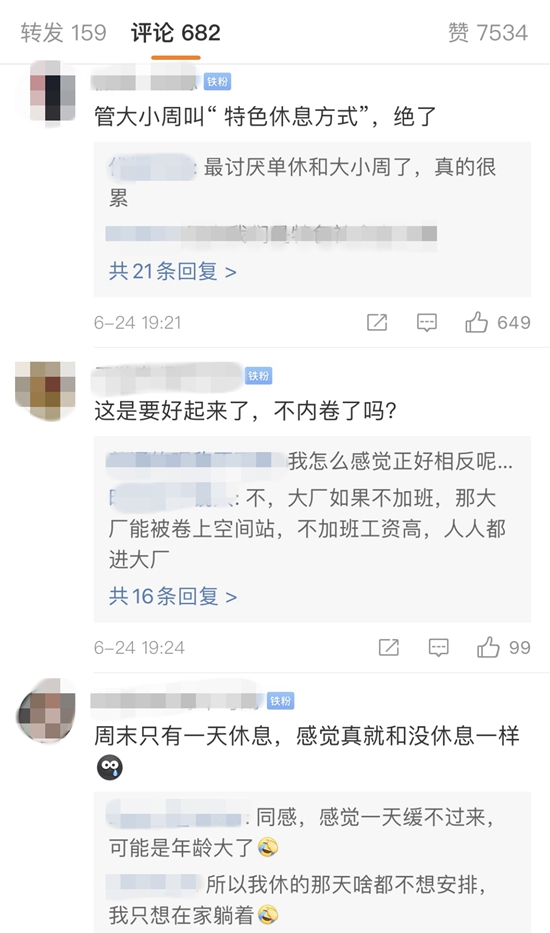Expand 共16条回复 replies
The width and height of the screenshot is (550, 933).
(173, 596)
